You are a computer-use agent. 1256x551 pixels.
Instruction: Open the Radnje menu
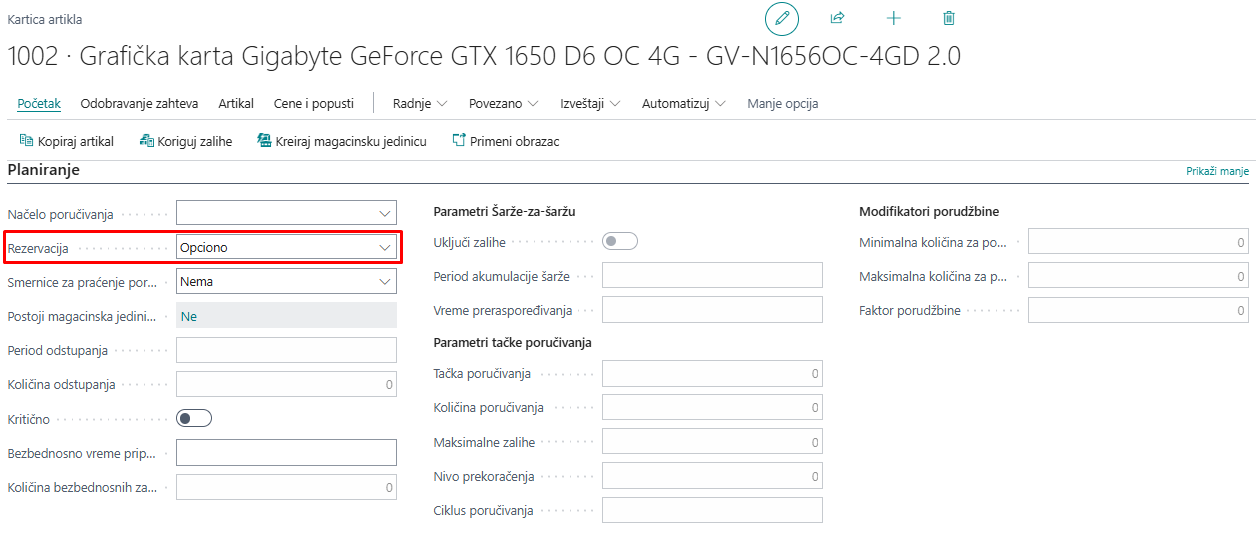(419, 103)
